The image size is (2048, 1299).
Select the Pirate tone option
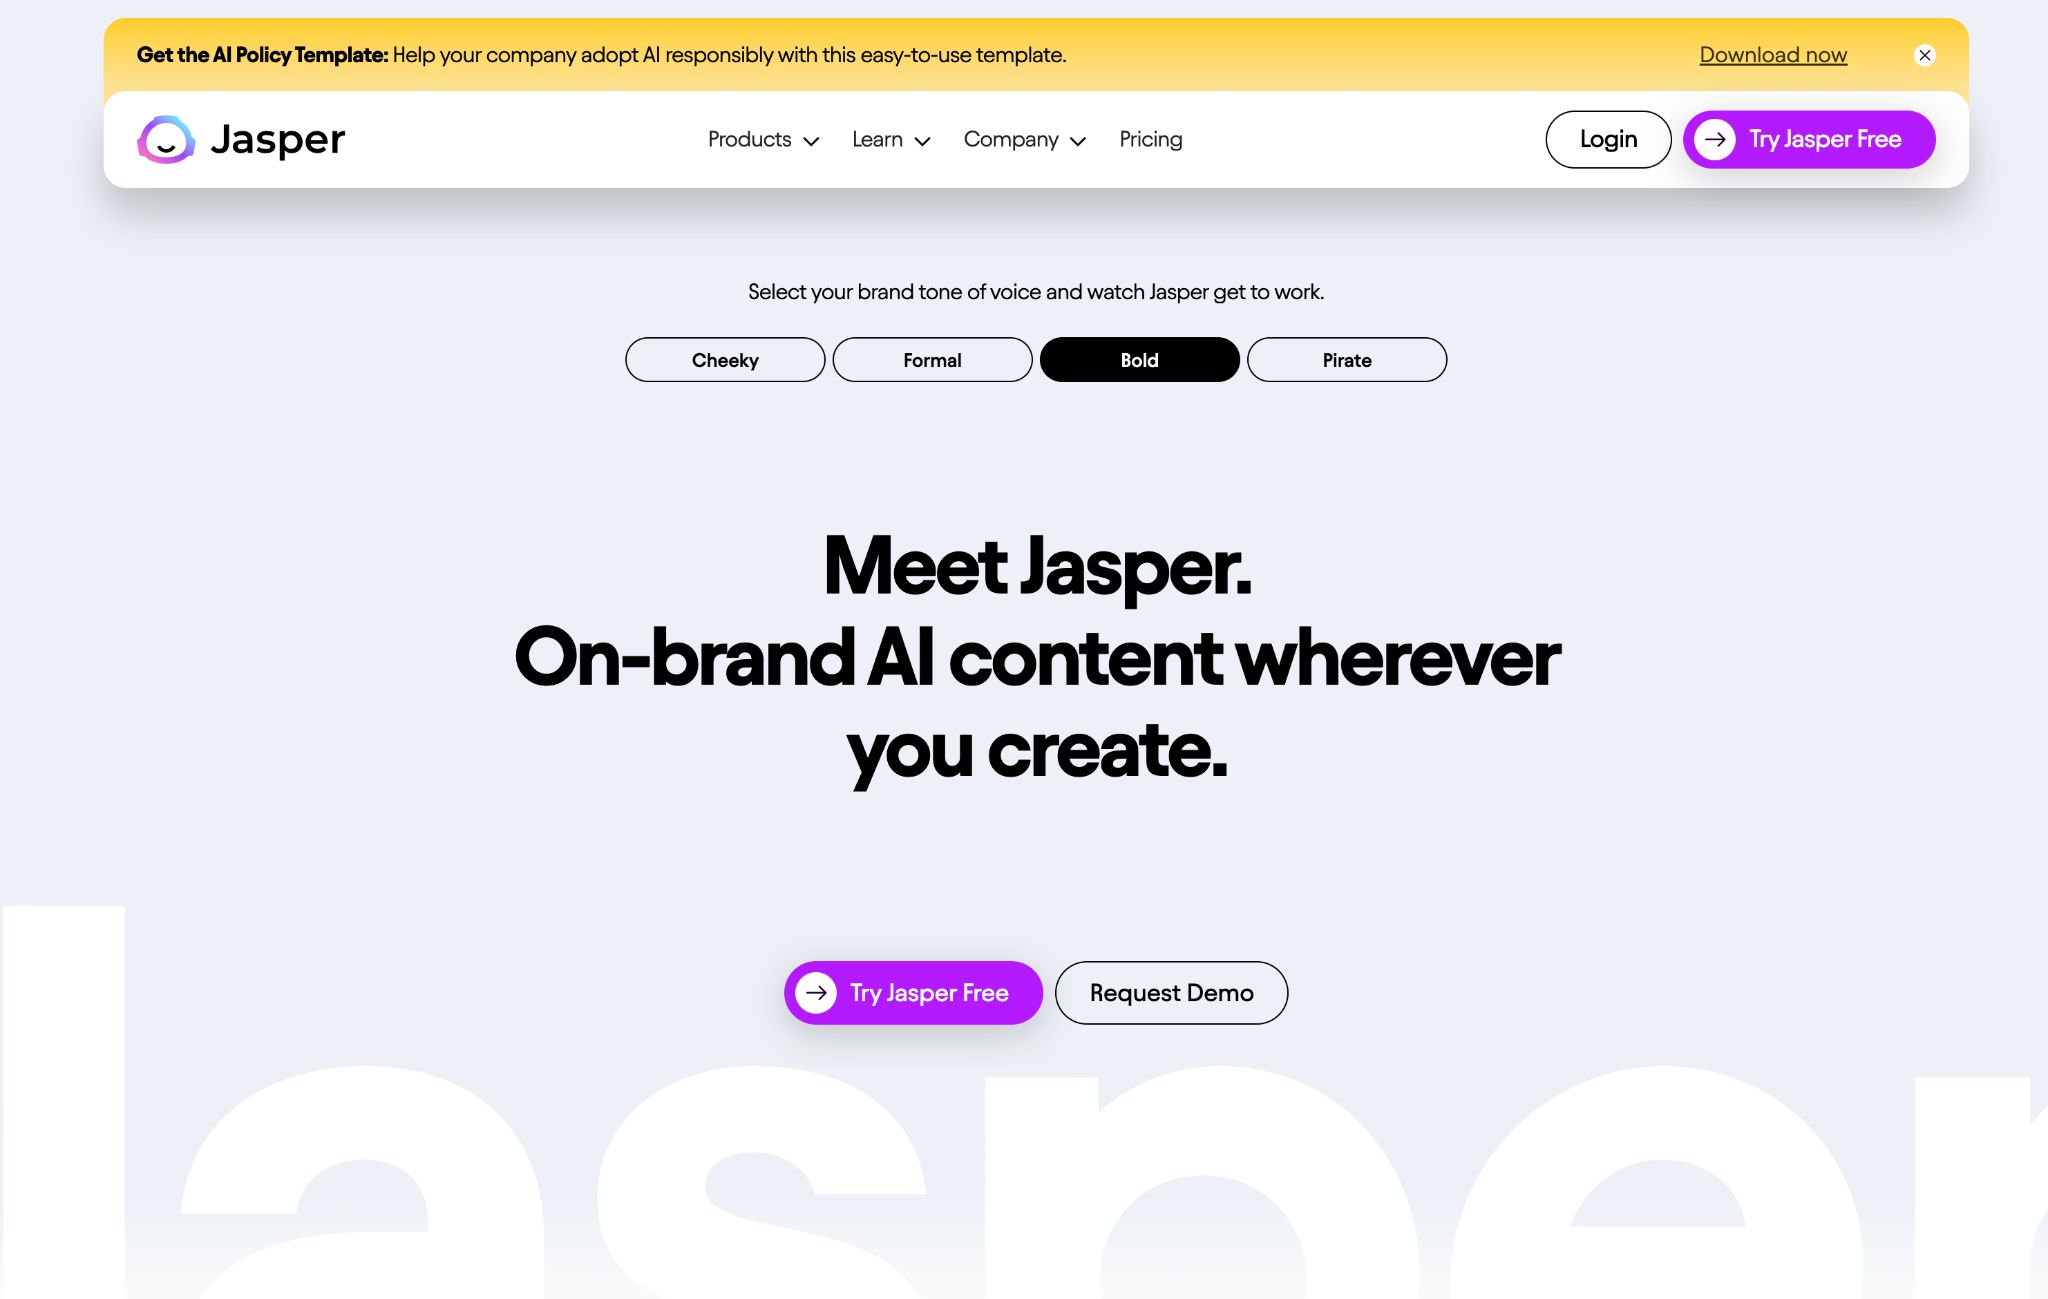[1346, 358]
